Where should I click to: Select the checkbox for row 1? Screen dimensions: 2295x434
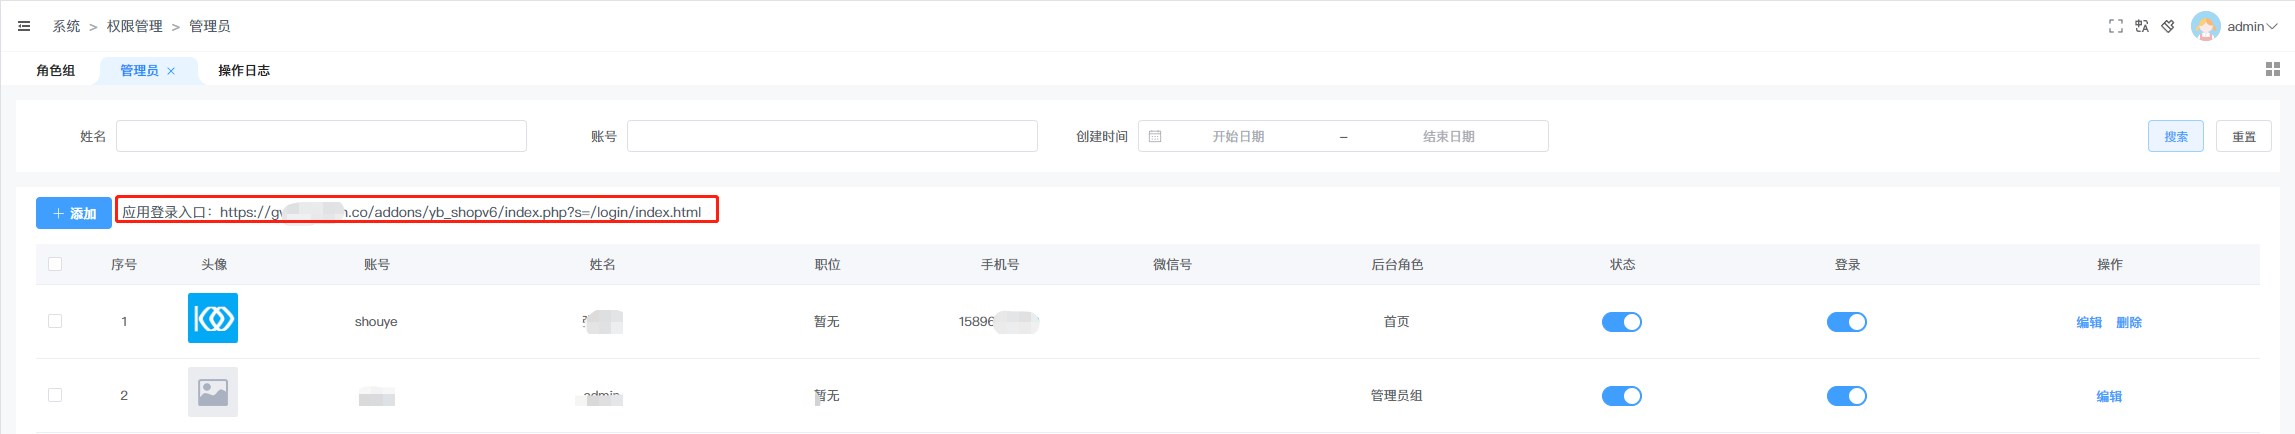[x=55, y=321]
